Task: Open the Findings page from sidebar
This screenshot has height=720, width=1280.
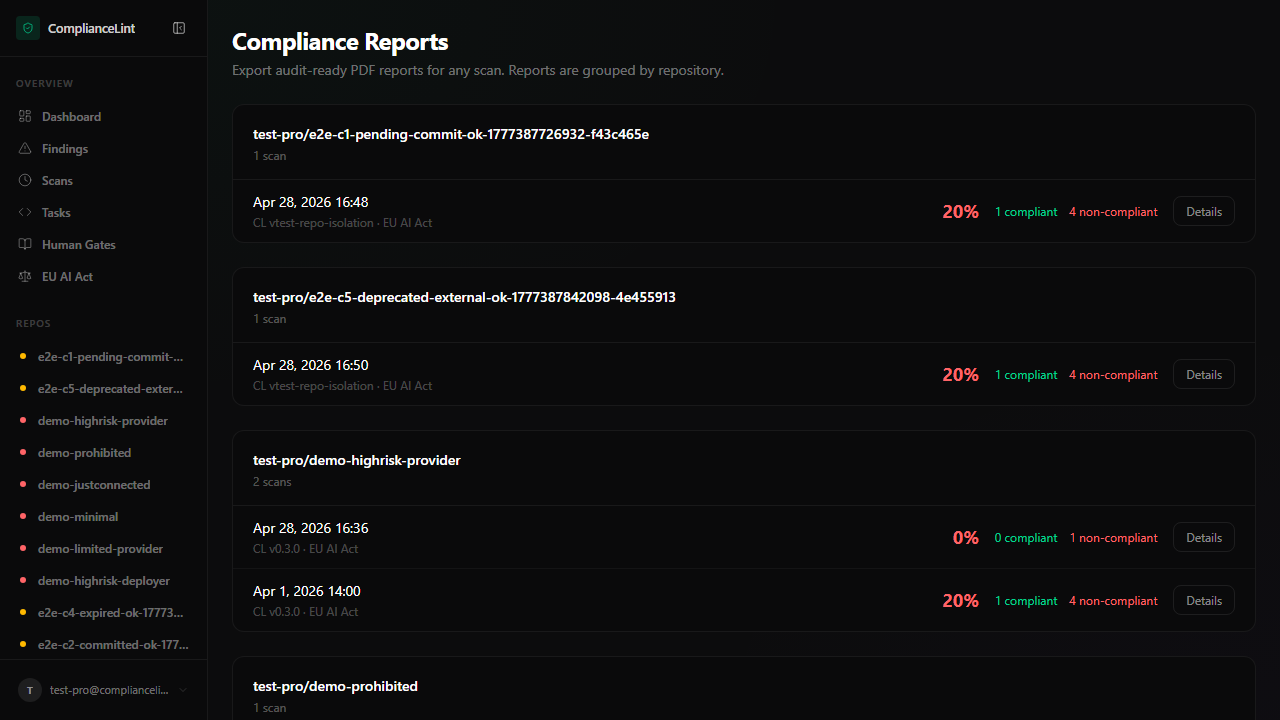Action: [x=65, y=149]
